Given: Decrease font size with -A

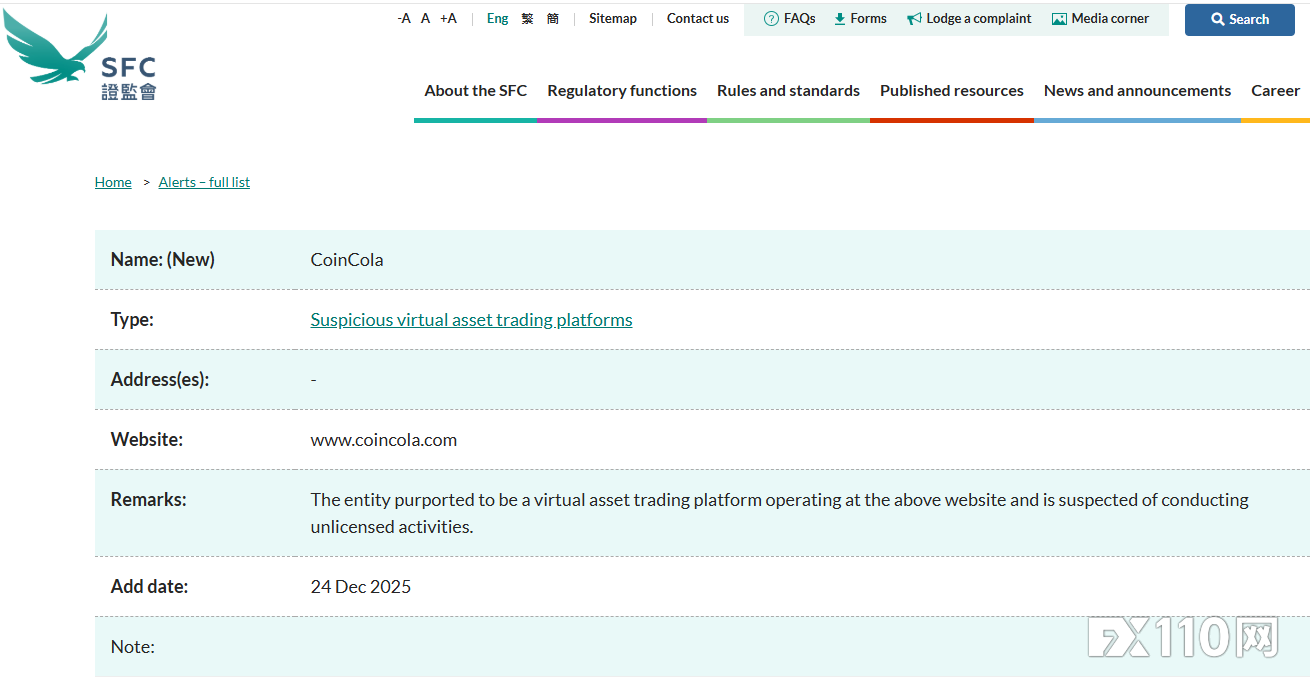Looking at the screenshot, I should 404,19.
